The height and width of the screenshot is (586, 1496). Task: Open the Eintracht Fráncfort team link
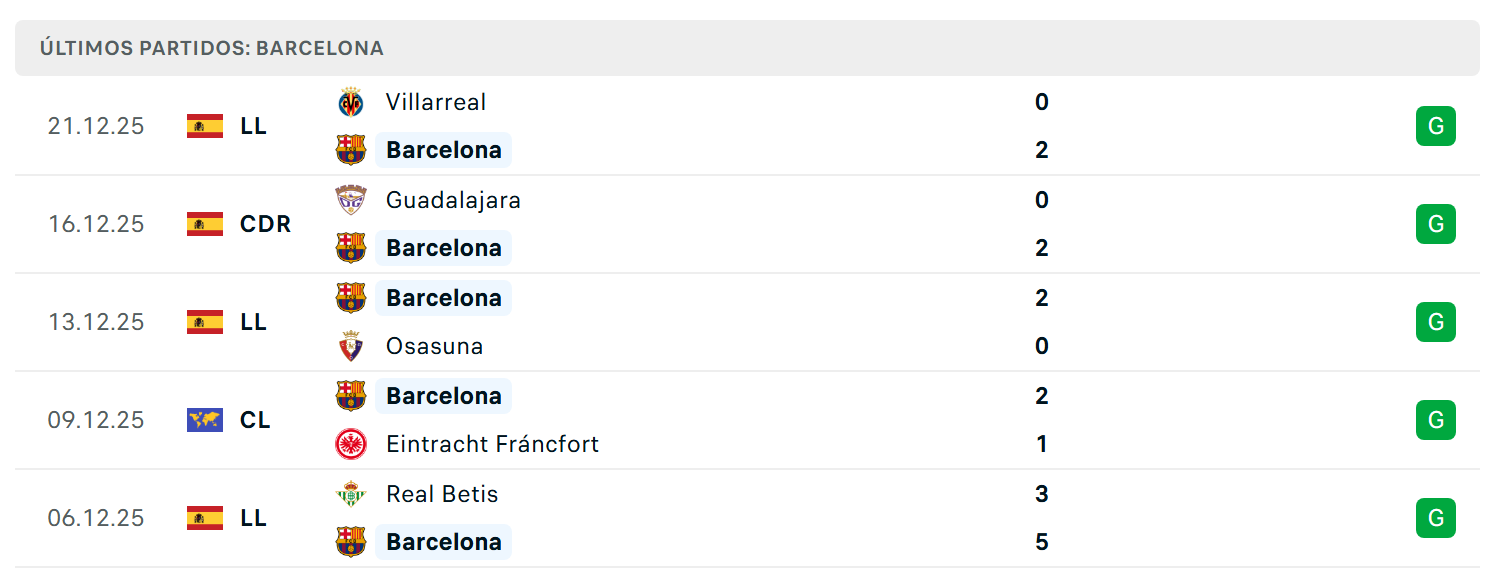(x=492, y=444)
